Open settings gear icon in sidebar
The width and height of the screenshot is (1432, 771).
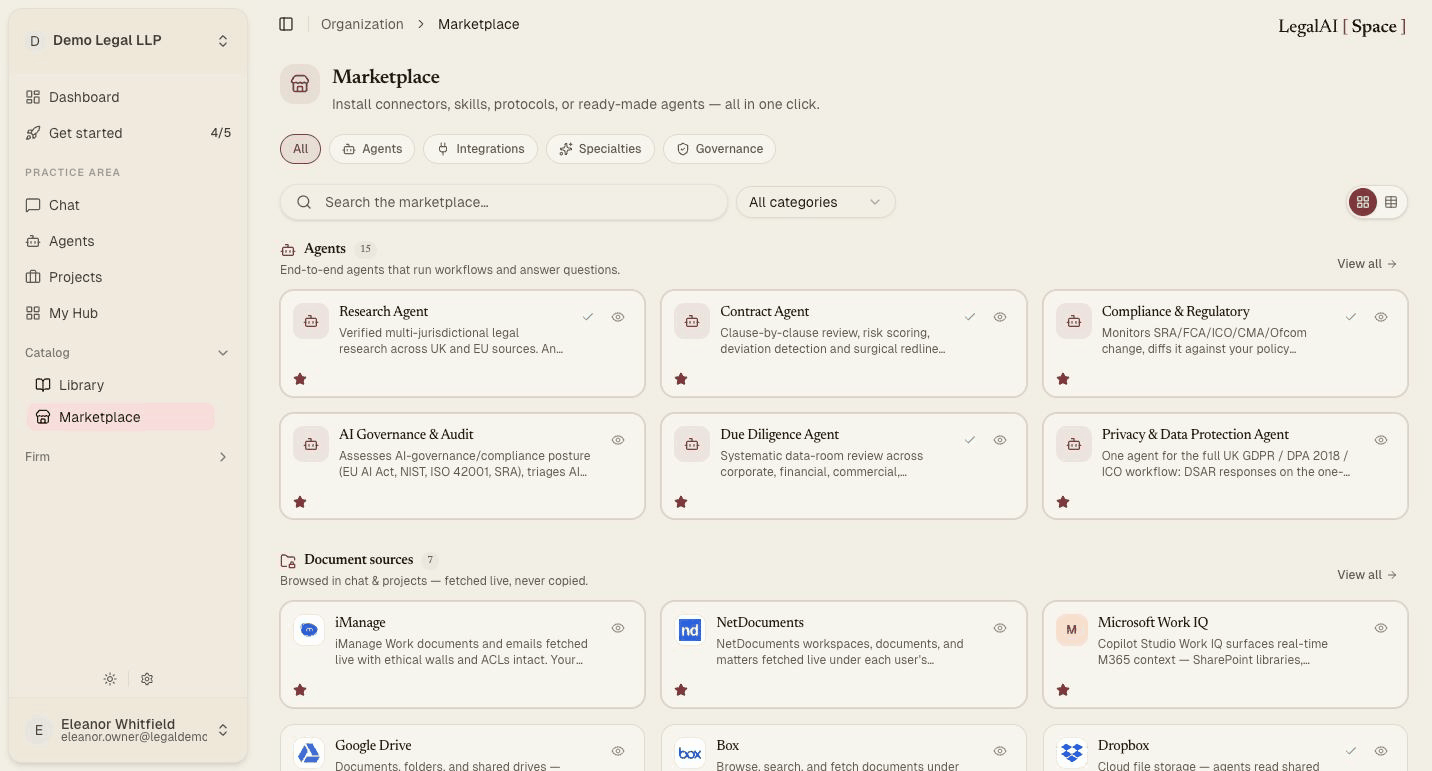(x=147, y=679)
